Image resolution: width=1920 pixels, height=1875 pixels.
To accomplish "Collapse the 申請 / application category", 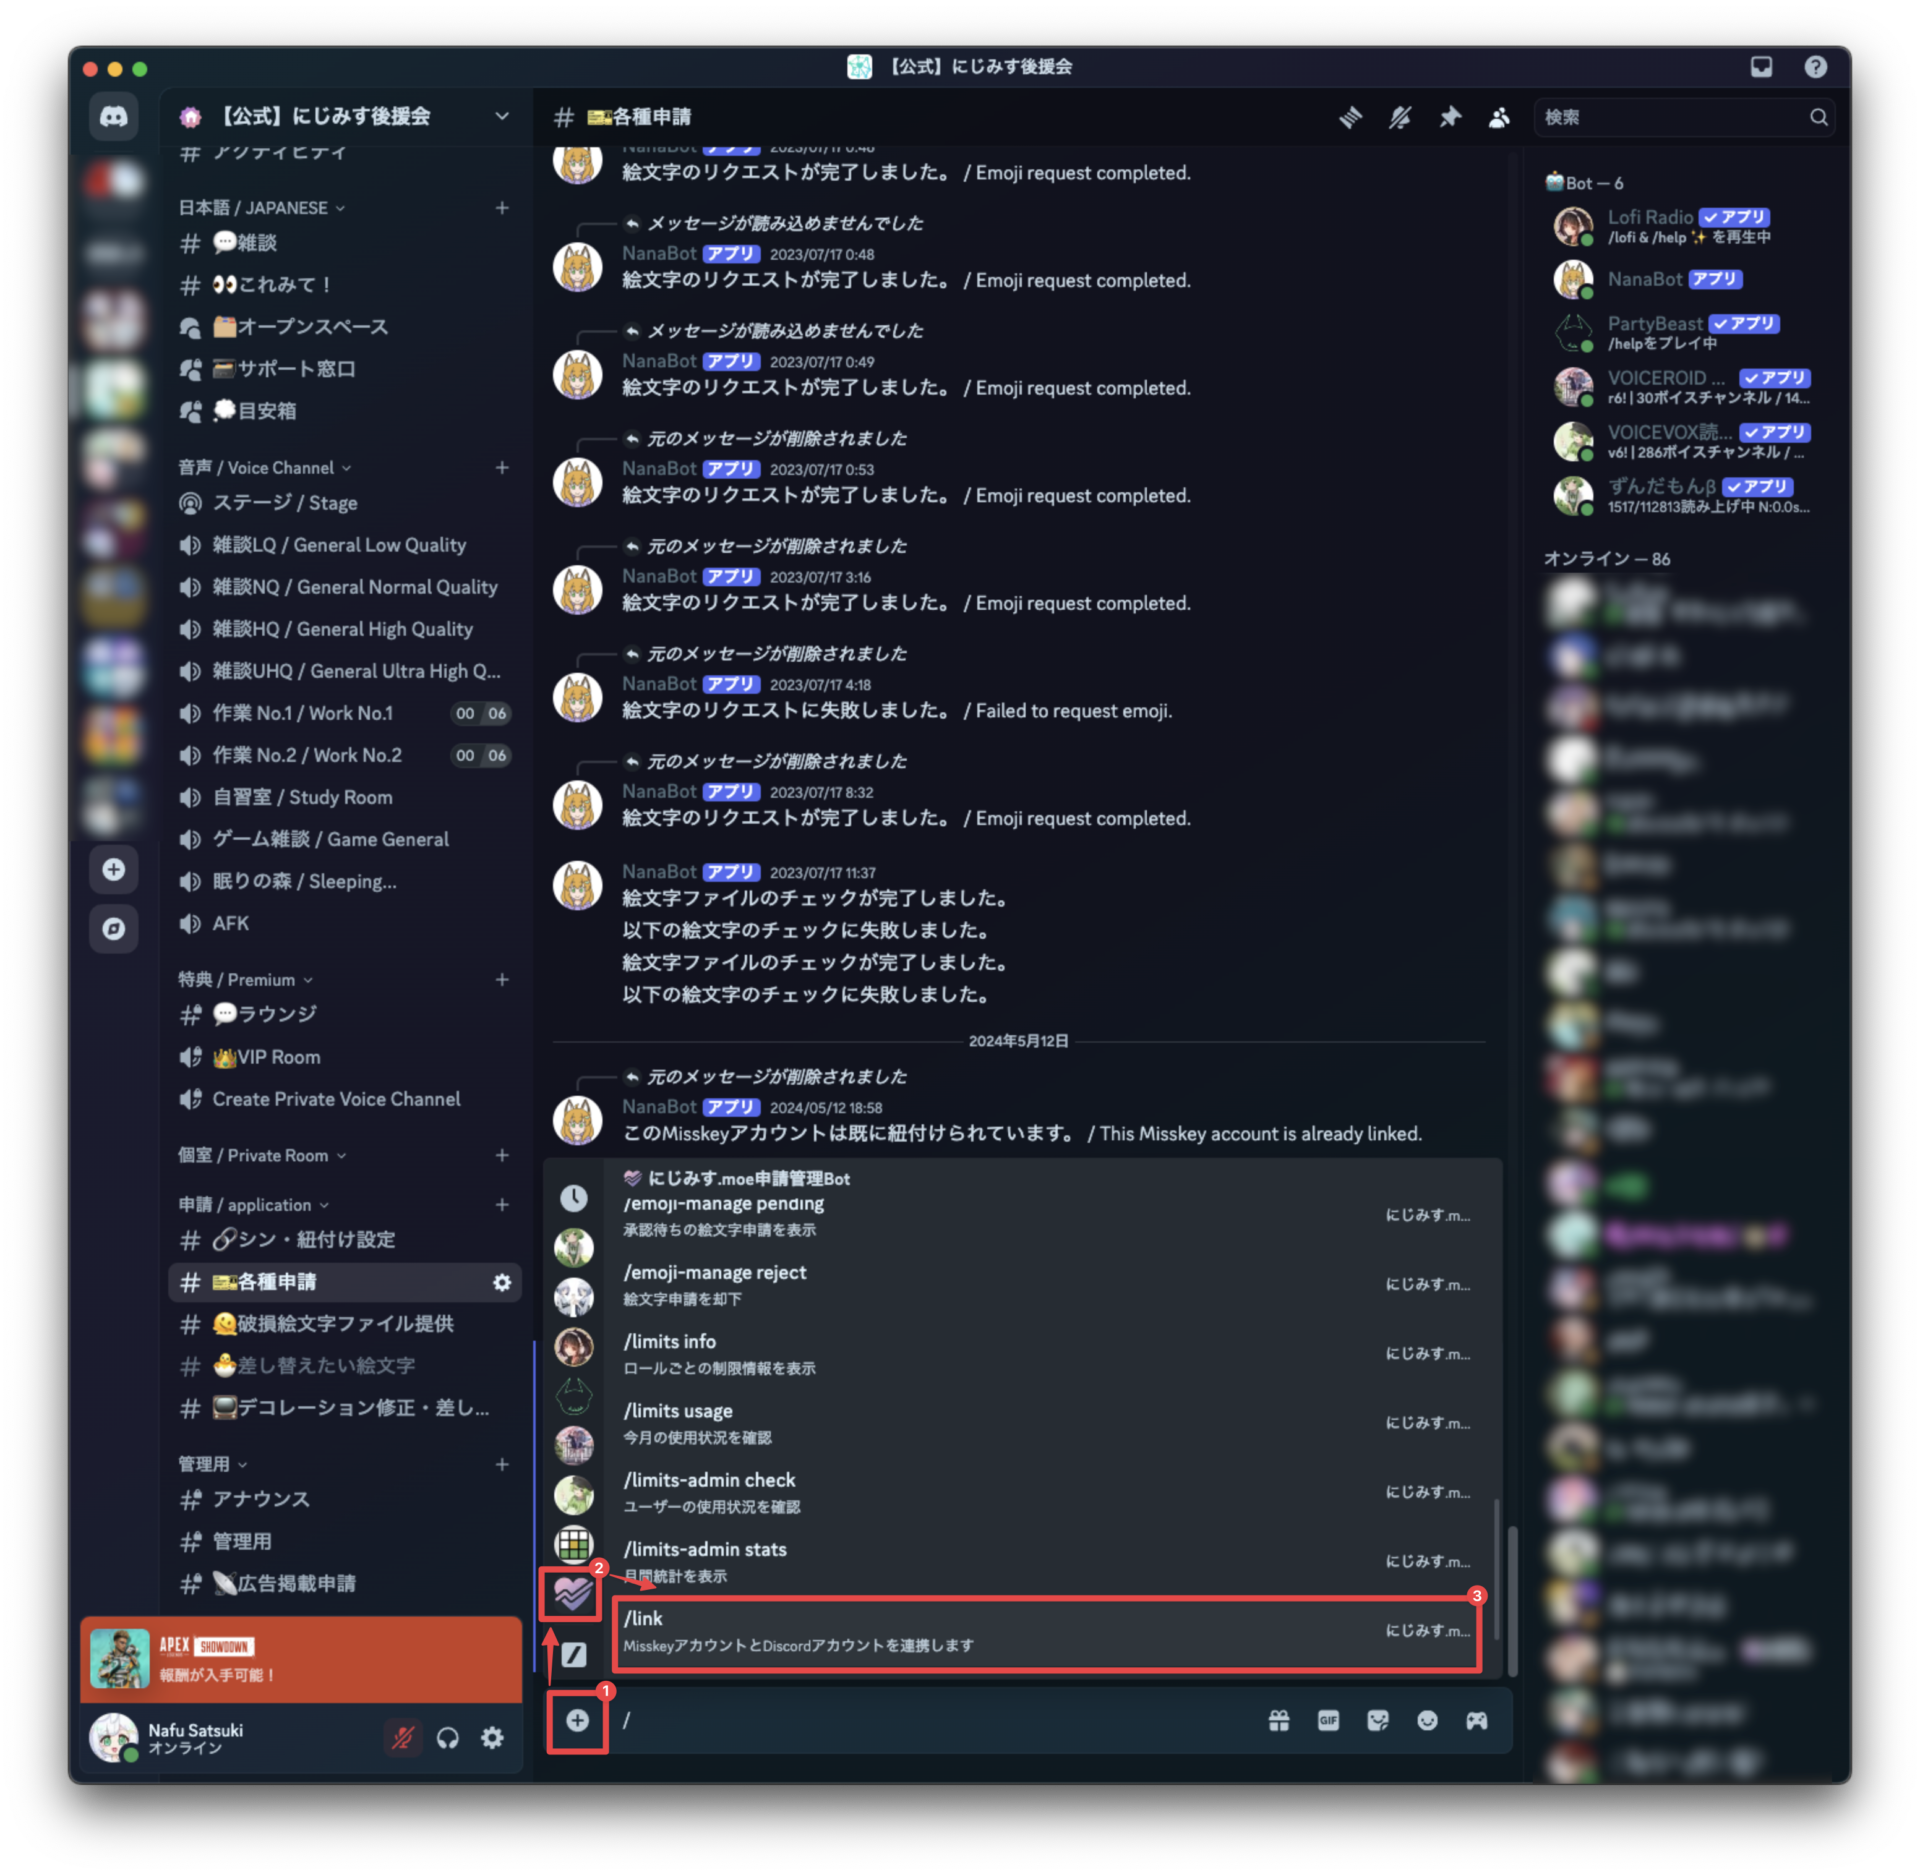I will coord(253,1205).
